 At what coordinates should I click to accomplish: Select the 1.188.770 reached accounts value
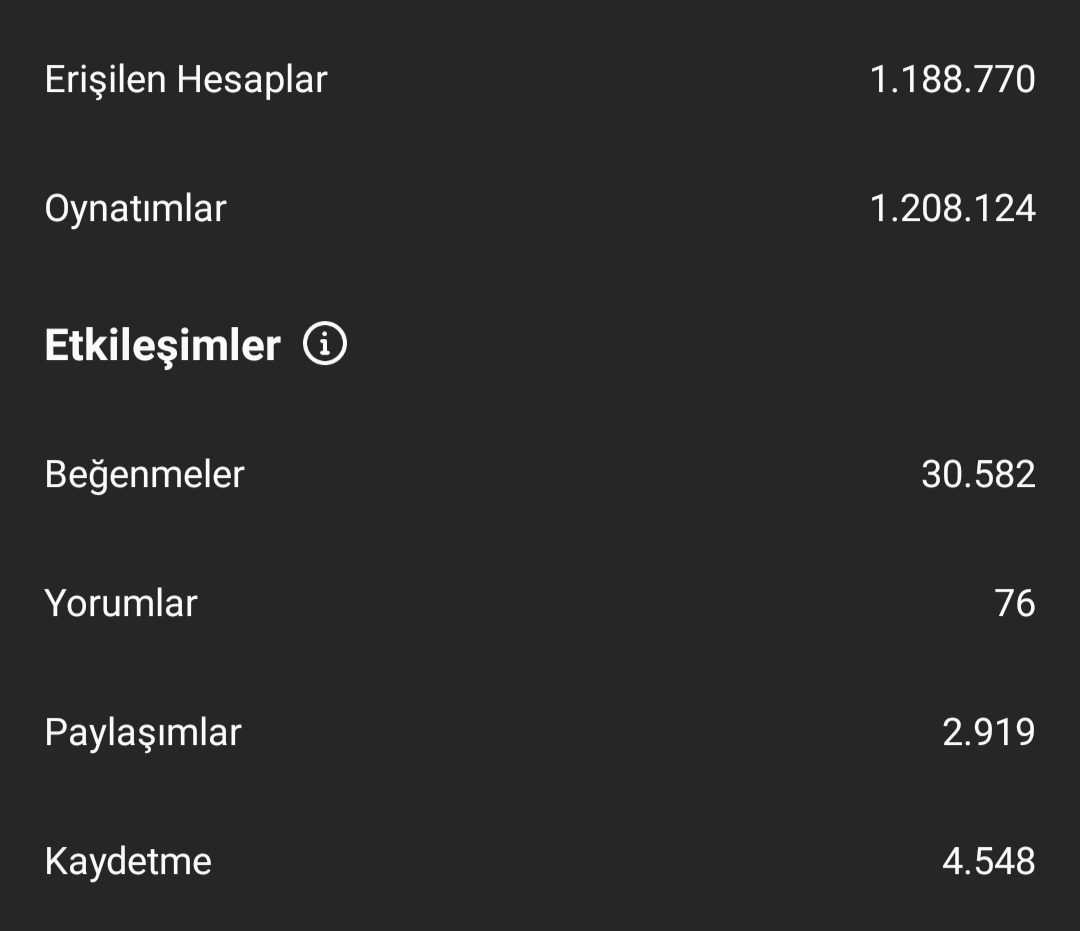point(953,79)
